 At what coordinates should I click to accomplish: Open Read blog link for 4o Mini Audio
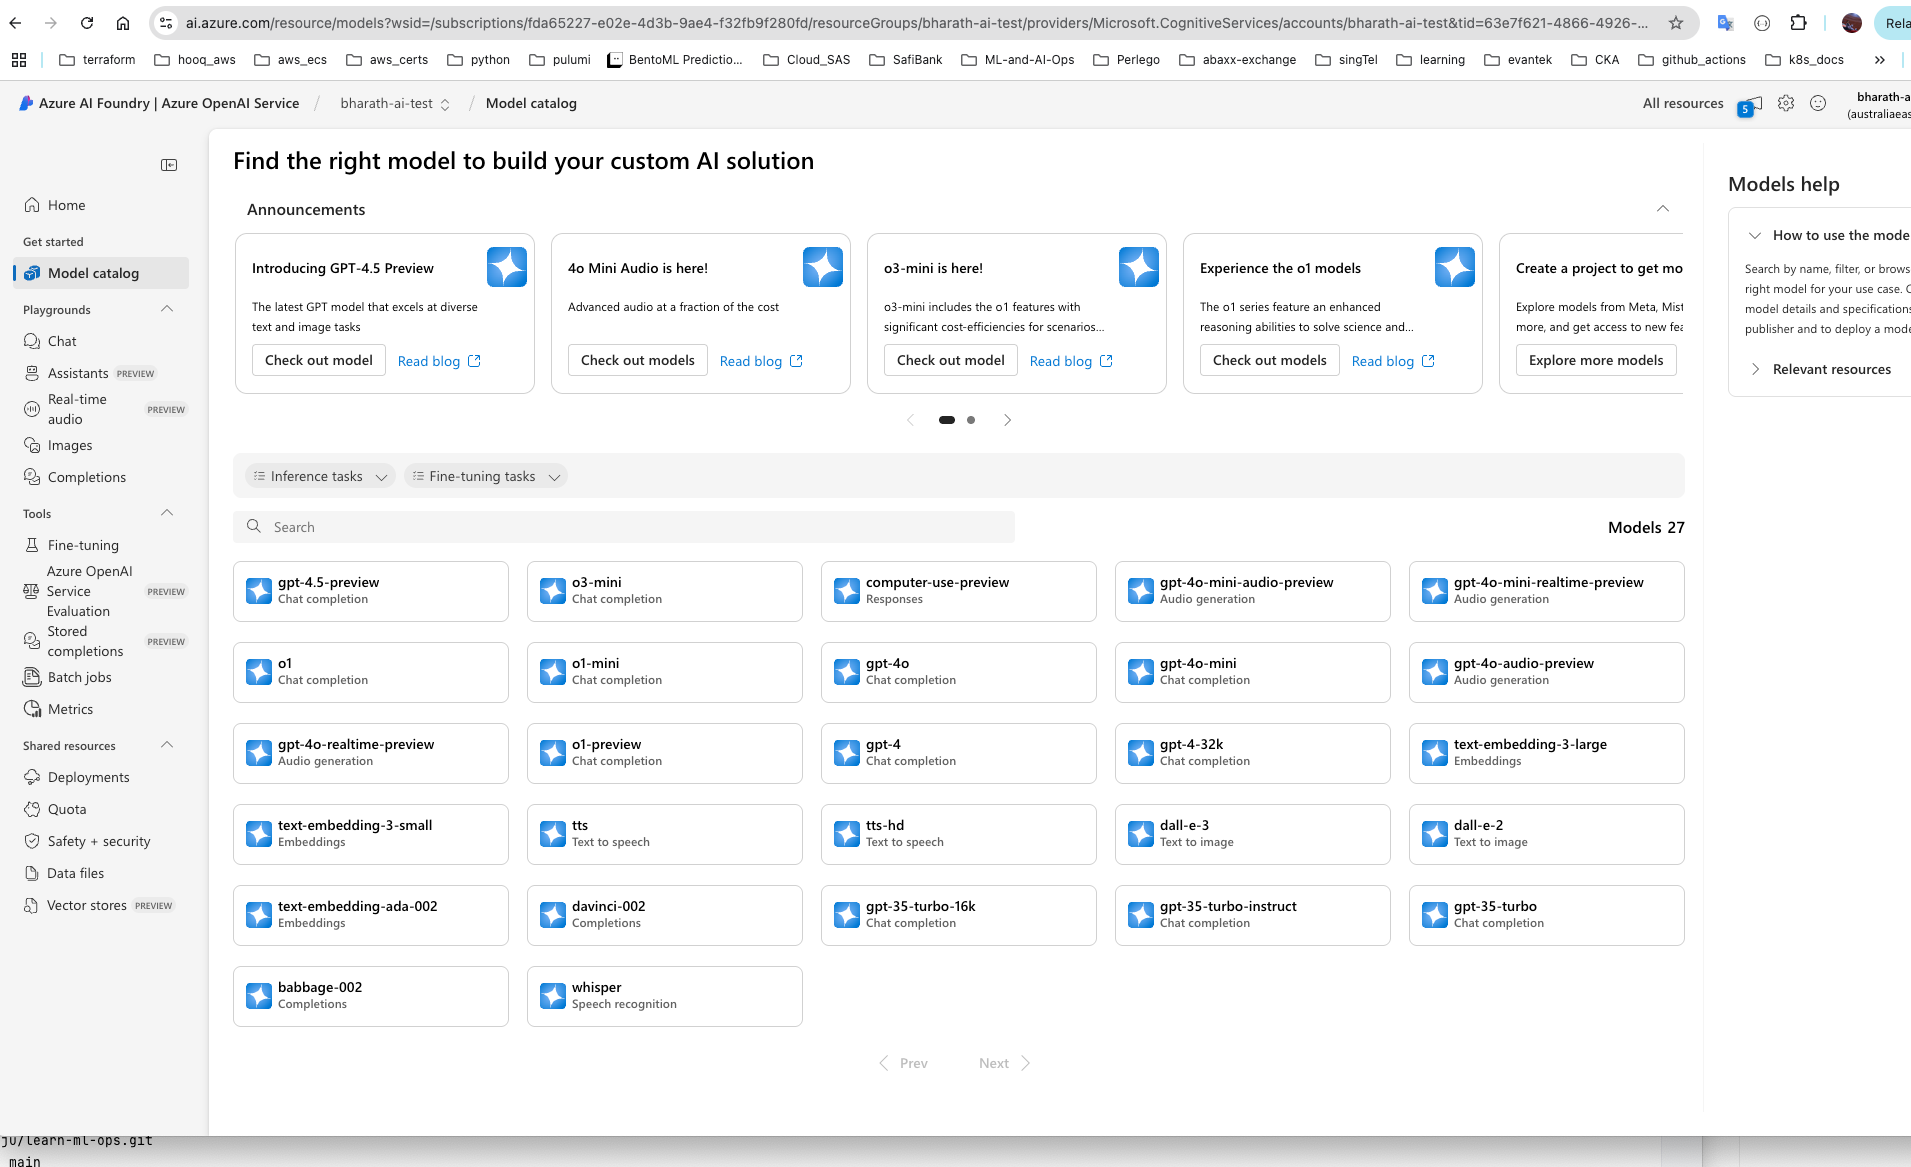click(x=761, y=361)
